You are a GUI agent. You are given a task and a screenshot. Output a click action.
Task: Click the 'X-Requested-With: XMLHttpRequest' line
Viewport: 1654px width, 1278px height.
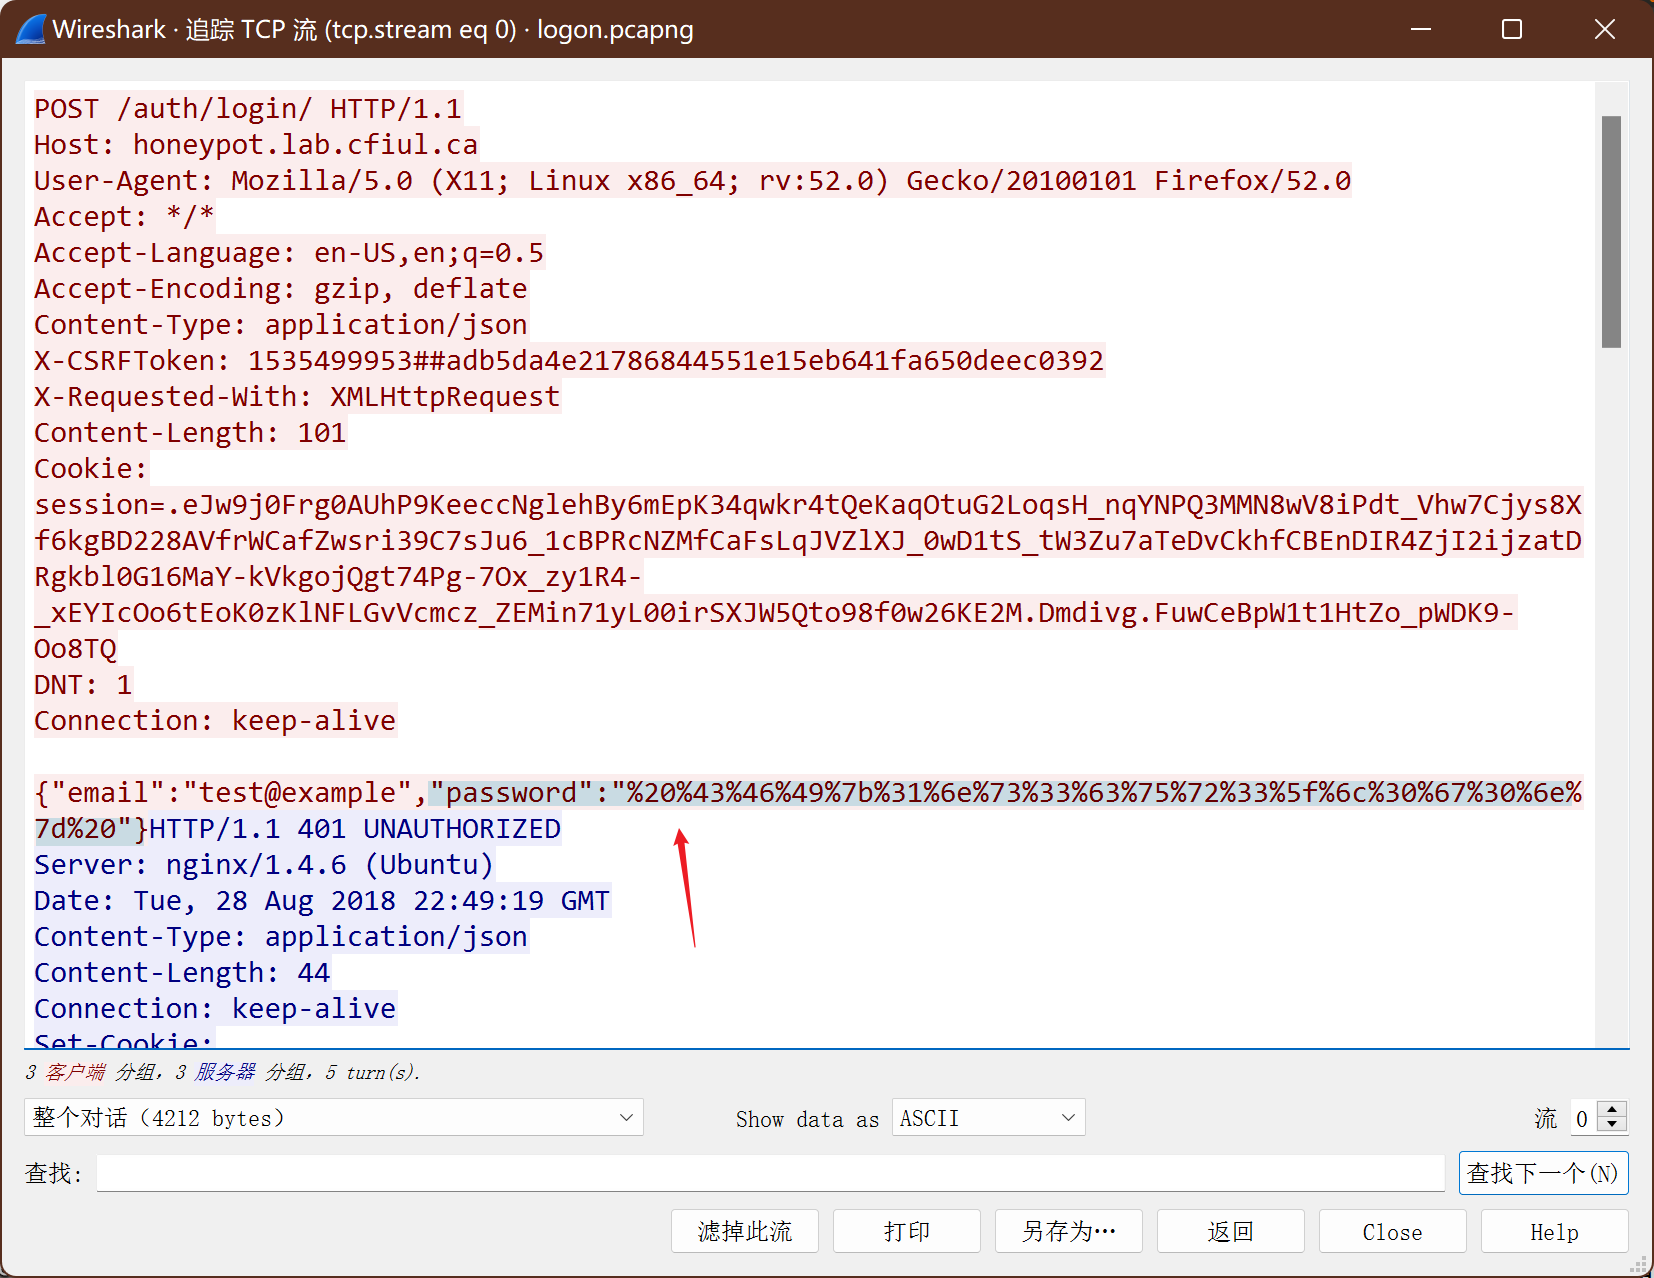click(x=297, y=396)
